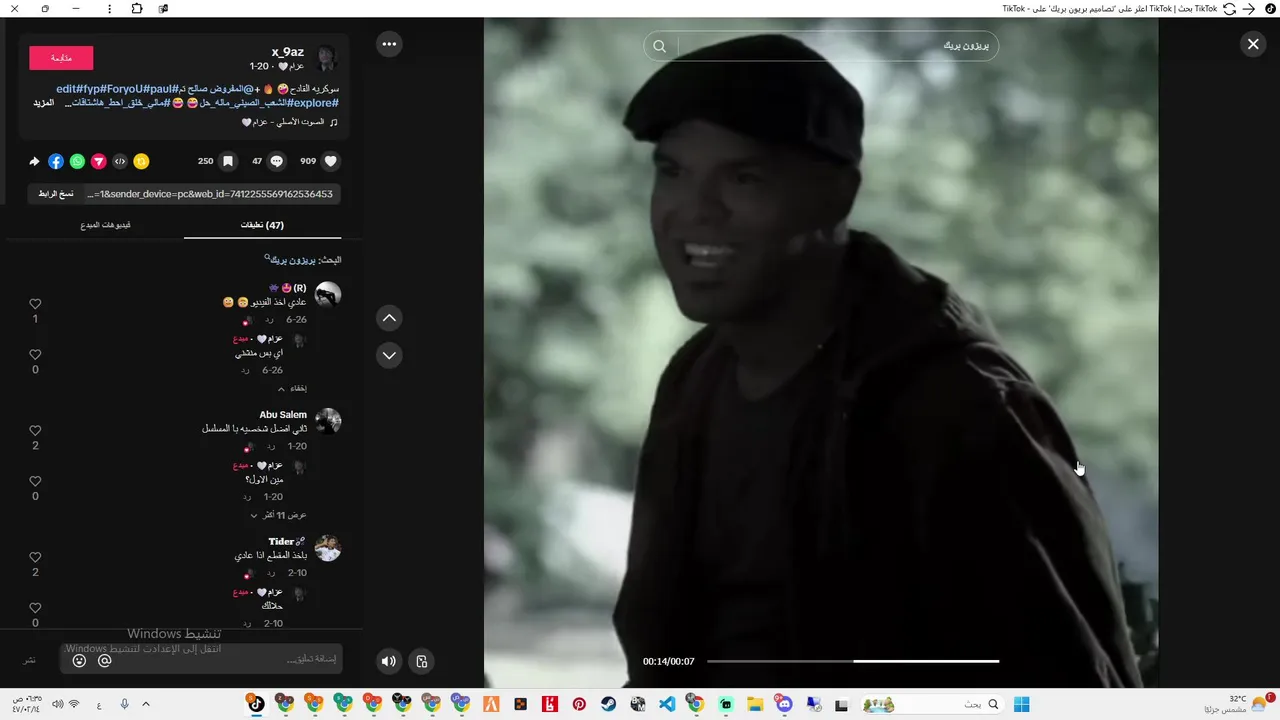Share the video to WhatsApp
This screenshot has width=1280, height=720.
[77, 161]
